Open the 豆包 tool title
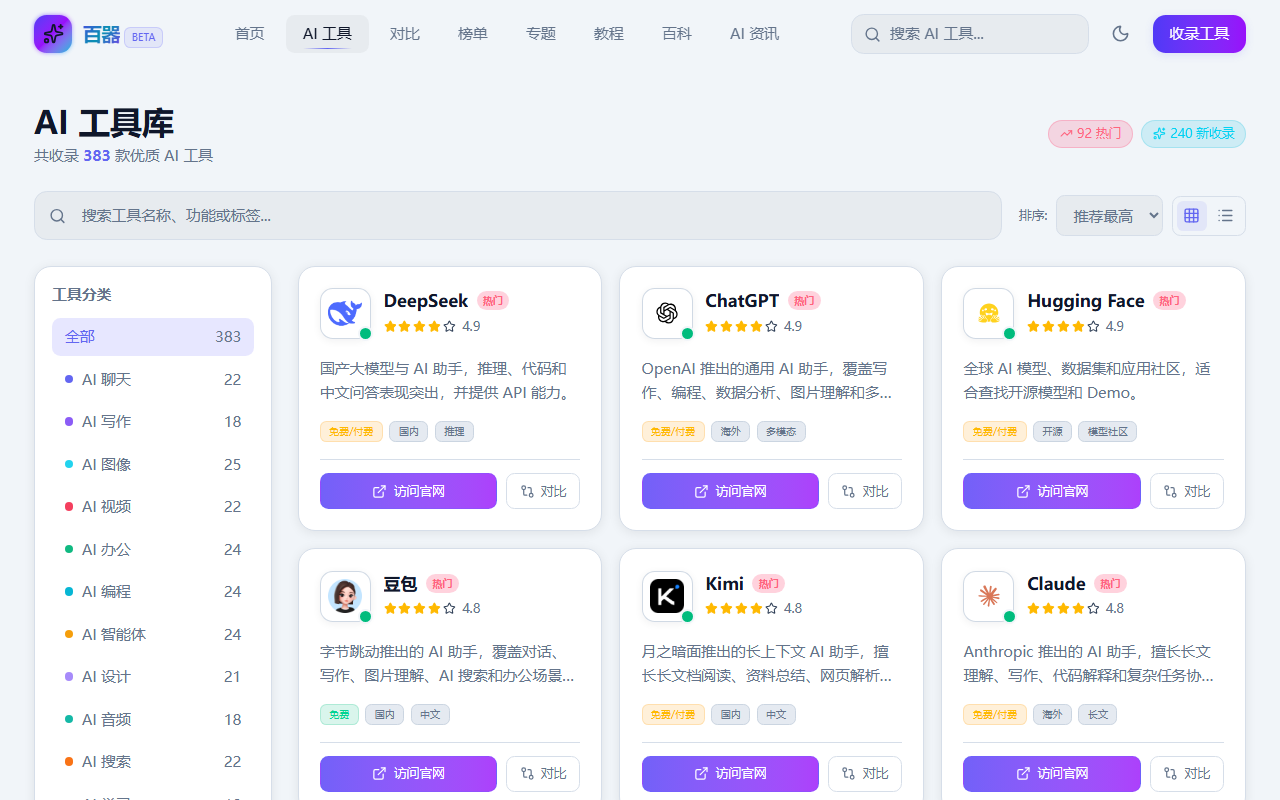 pos(401,584)
